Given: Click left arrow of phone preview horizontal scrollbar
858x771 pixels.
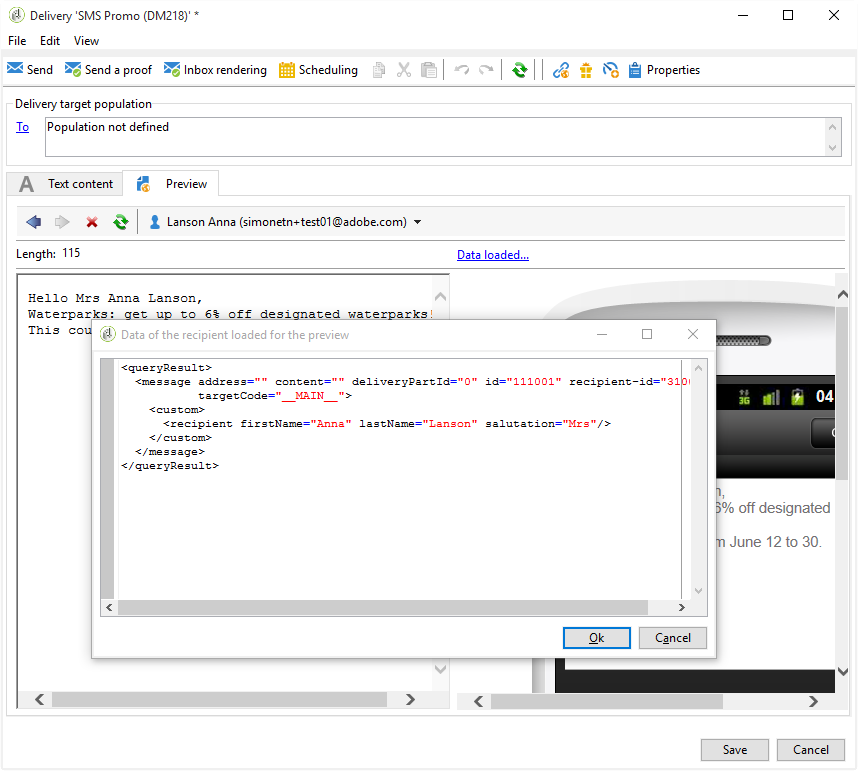Looking at the screenshot, I should 479,702.
